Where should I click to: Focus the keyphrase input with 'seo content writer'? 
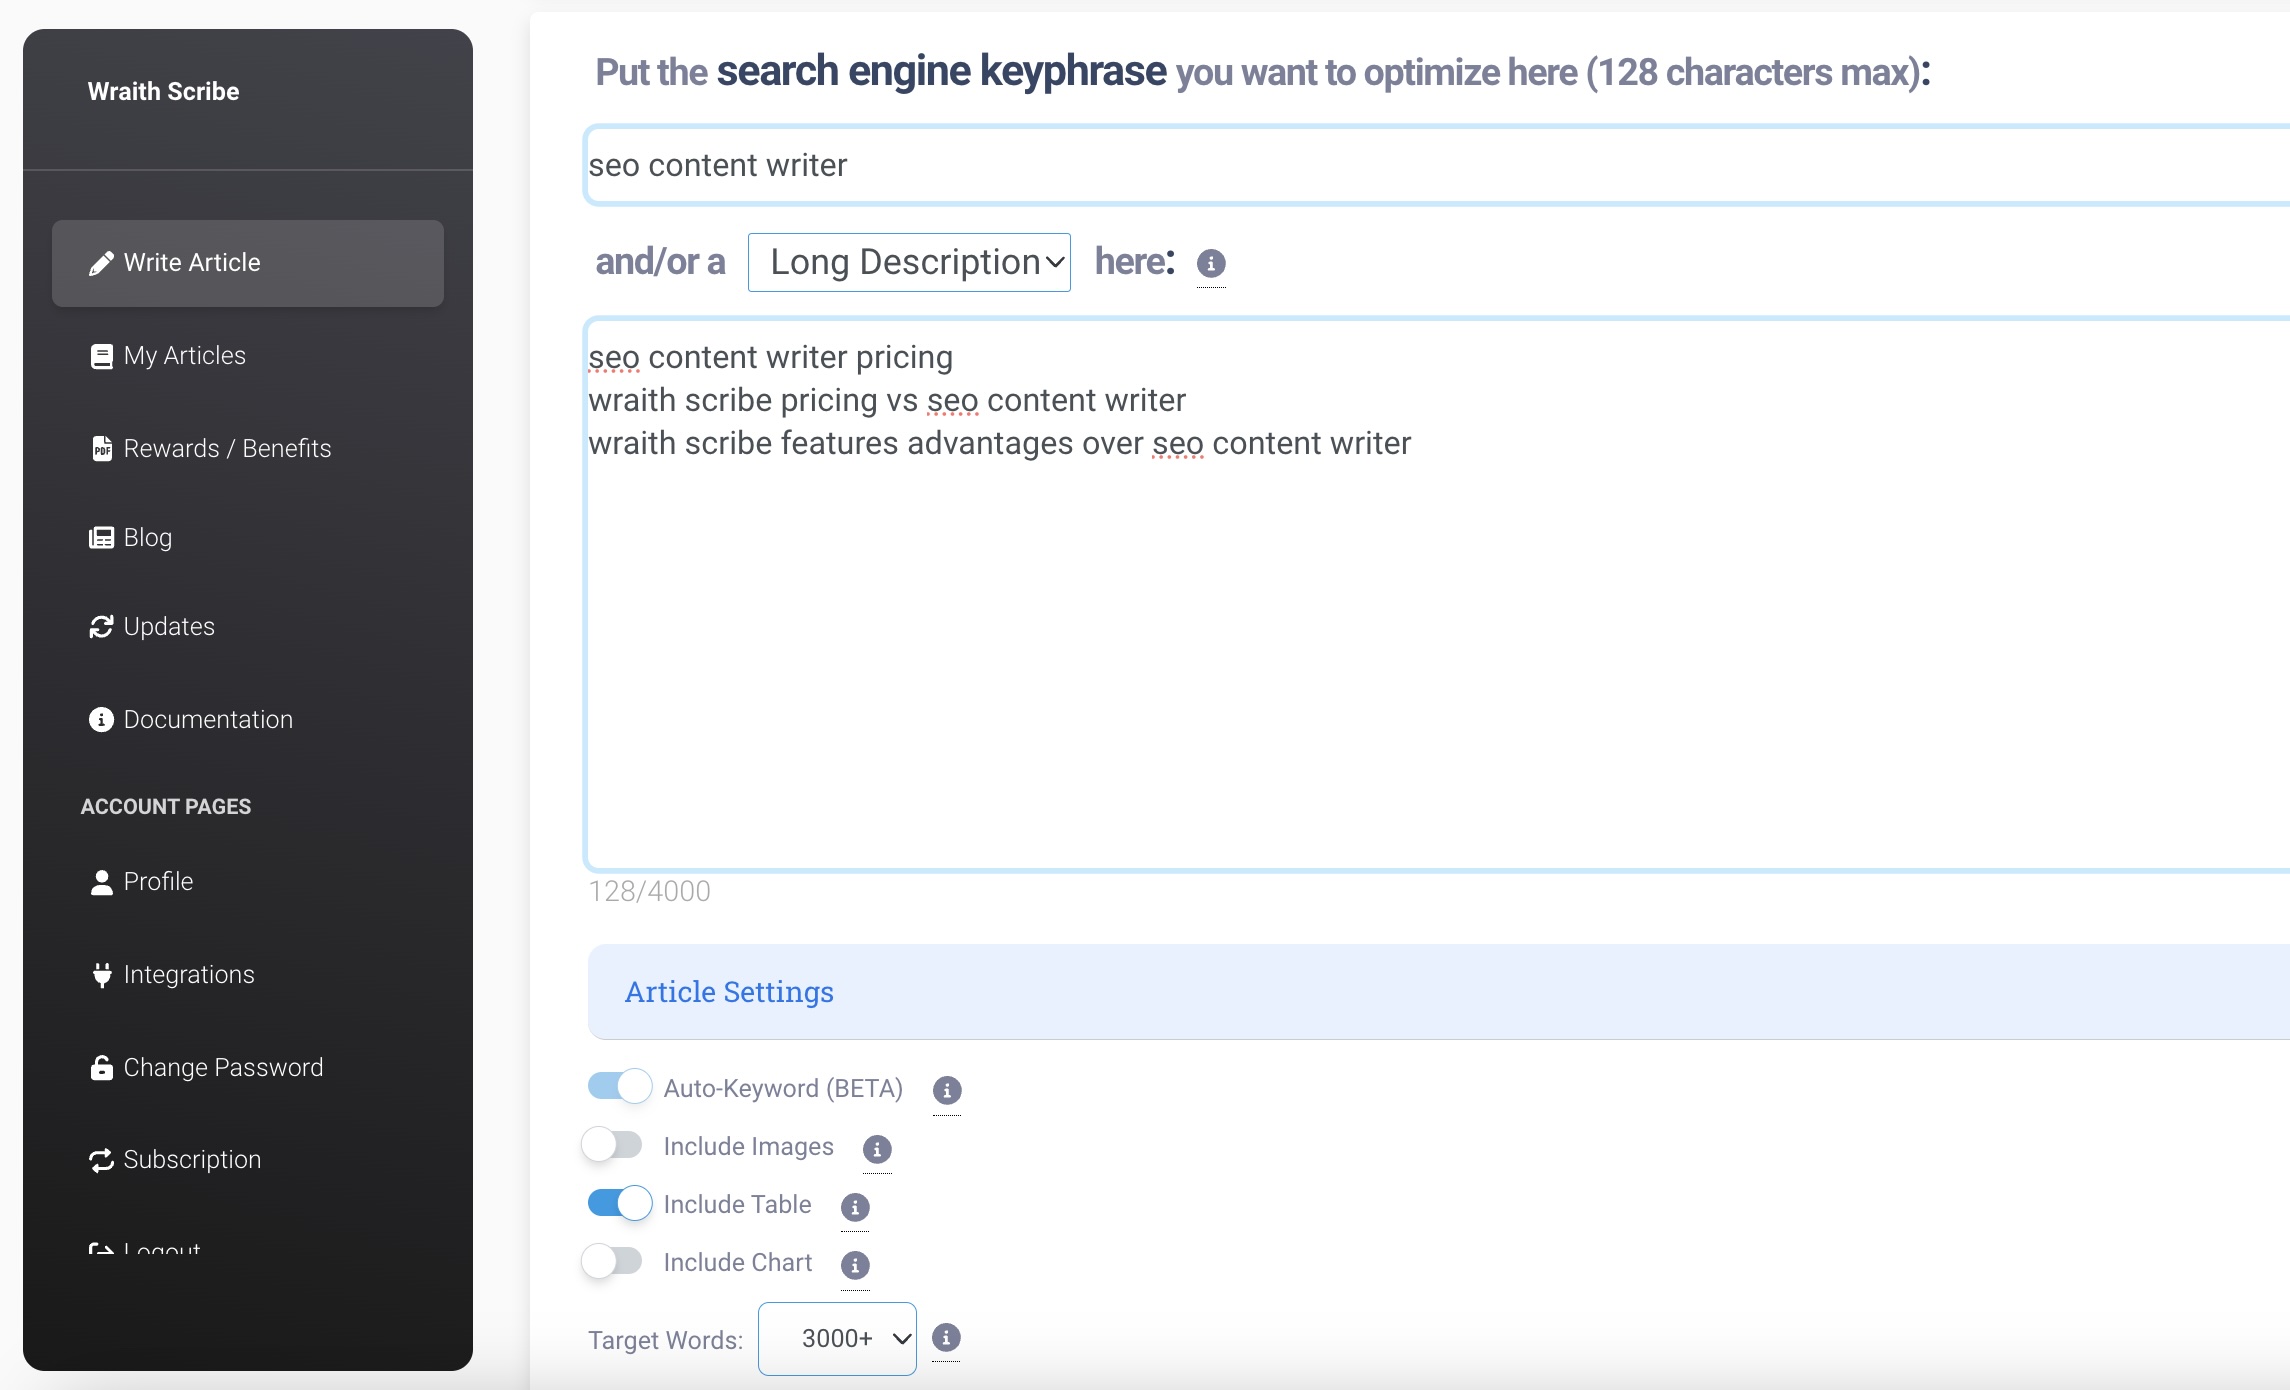tap(1437, 165)
